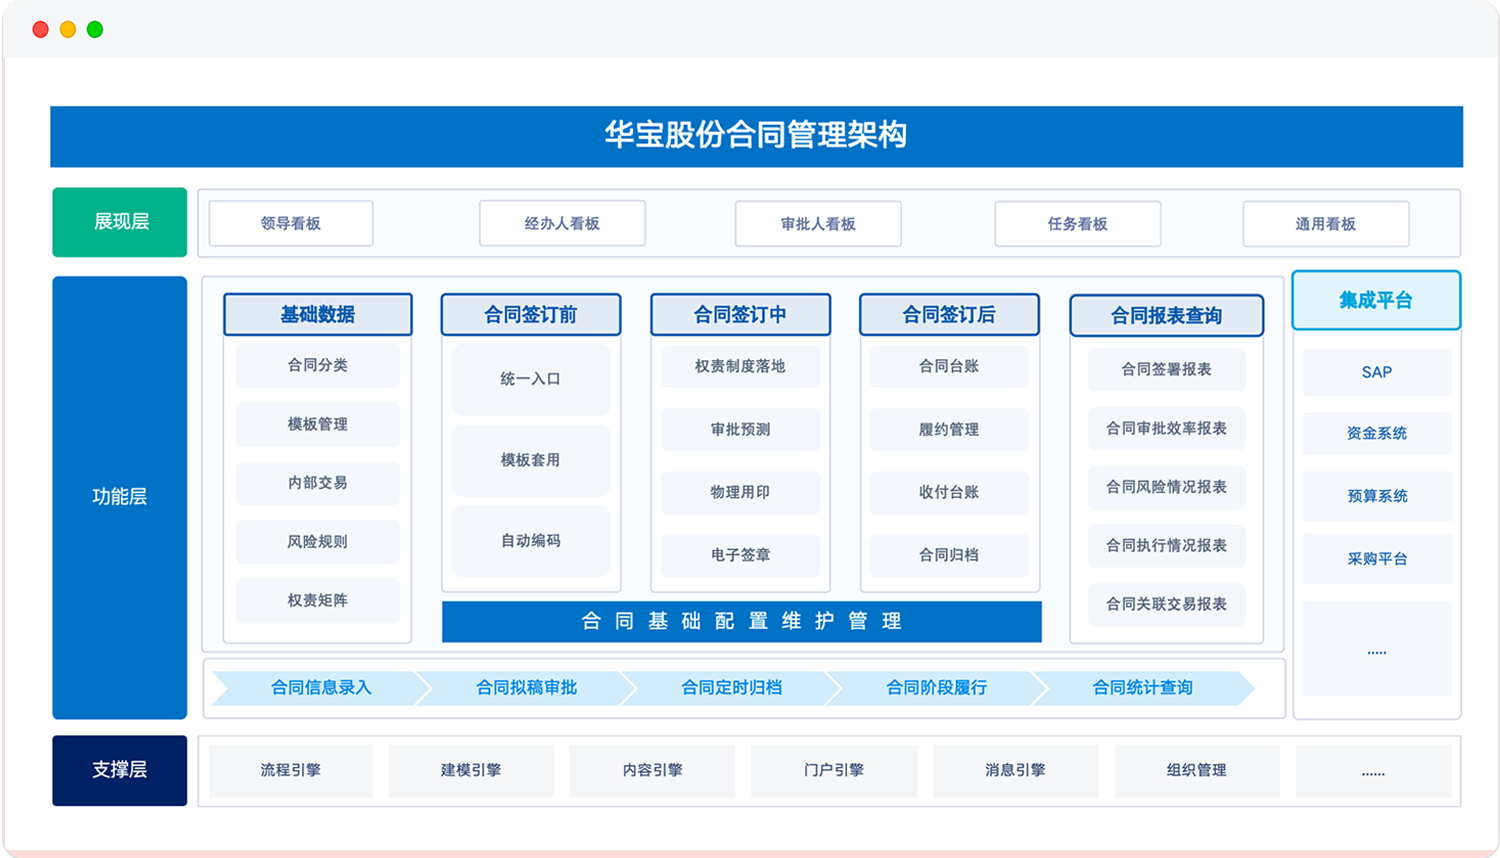Click the 合同基础配置维护管理 bar
The image size is (1500, 858).
click(x=741, y=621)
